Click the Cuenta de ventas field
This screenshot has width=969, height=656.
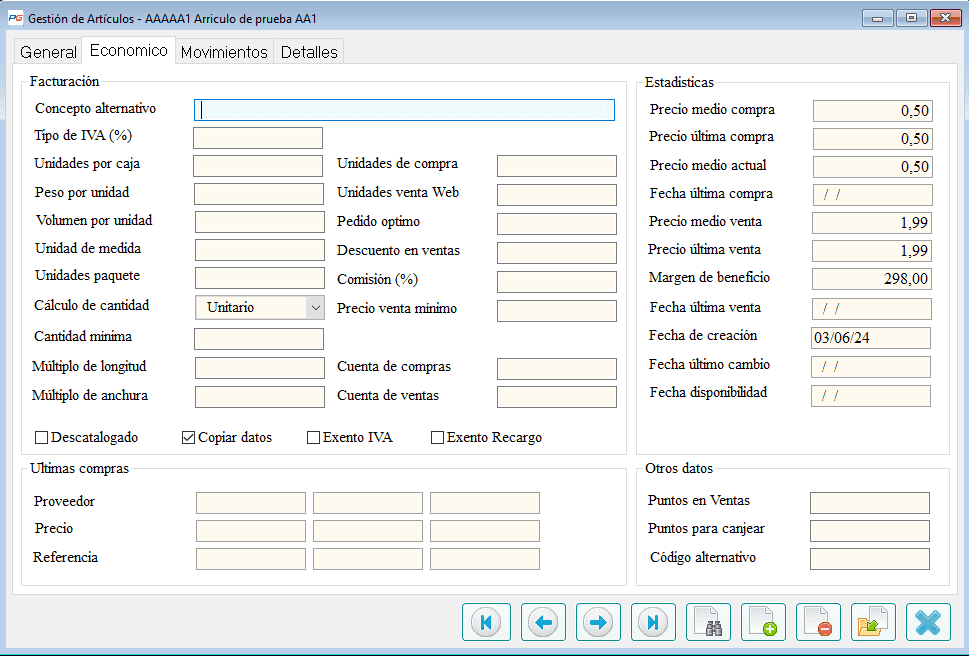click(557, 397)
